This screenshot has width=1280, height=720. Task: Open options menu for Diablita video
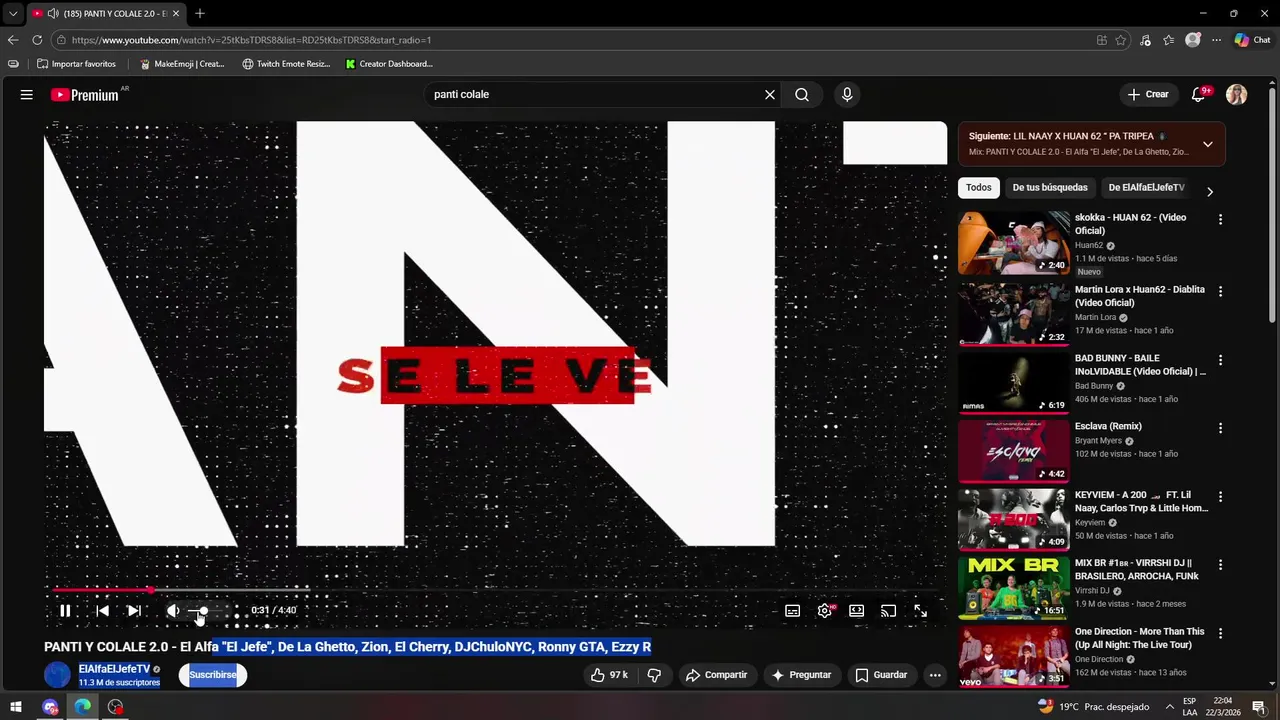1220,291
